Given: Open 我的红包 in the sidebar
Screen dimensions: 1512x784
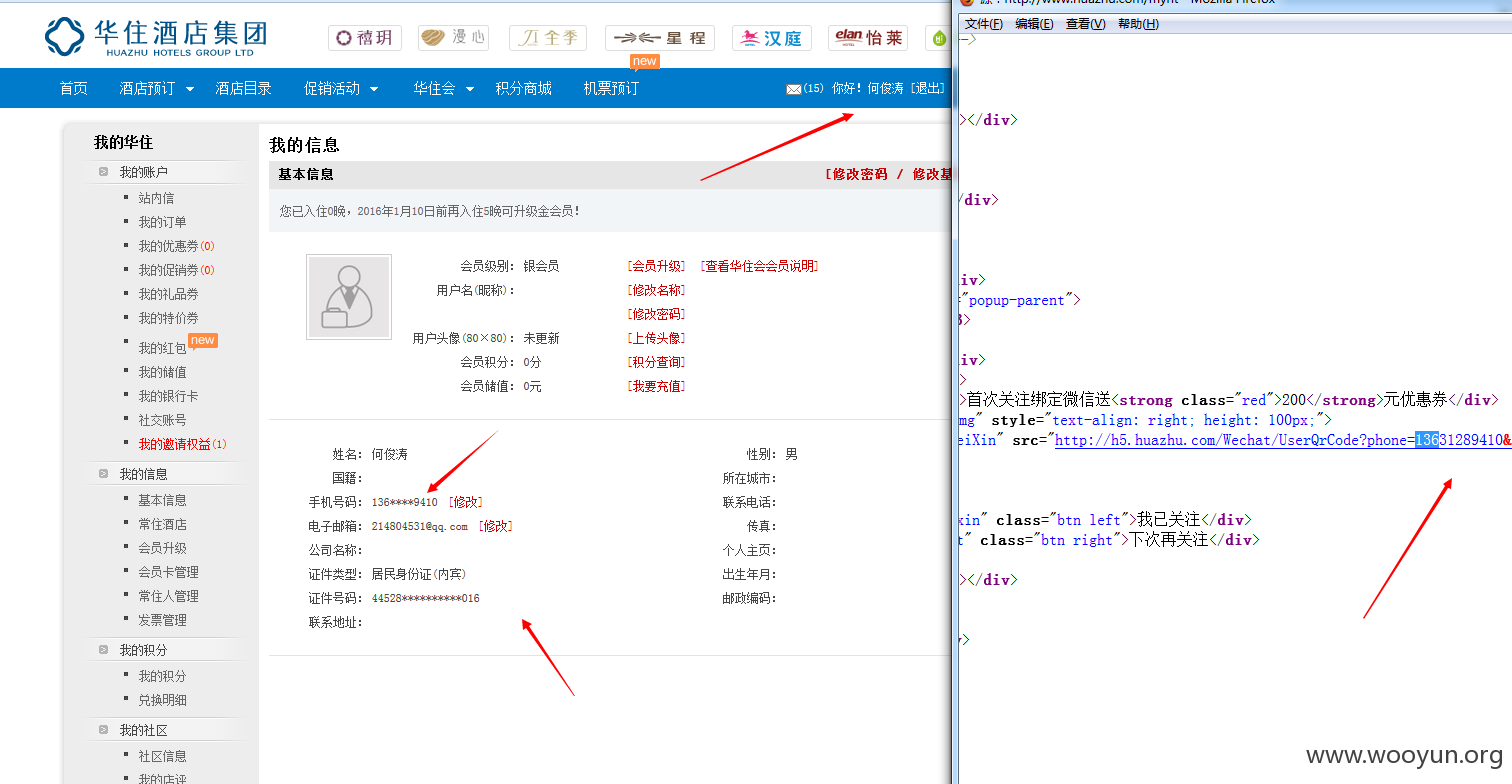Looking at the screenshot, I should click(162, 348).
